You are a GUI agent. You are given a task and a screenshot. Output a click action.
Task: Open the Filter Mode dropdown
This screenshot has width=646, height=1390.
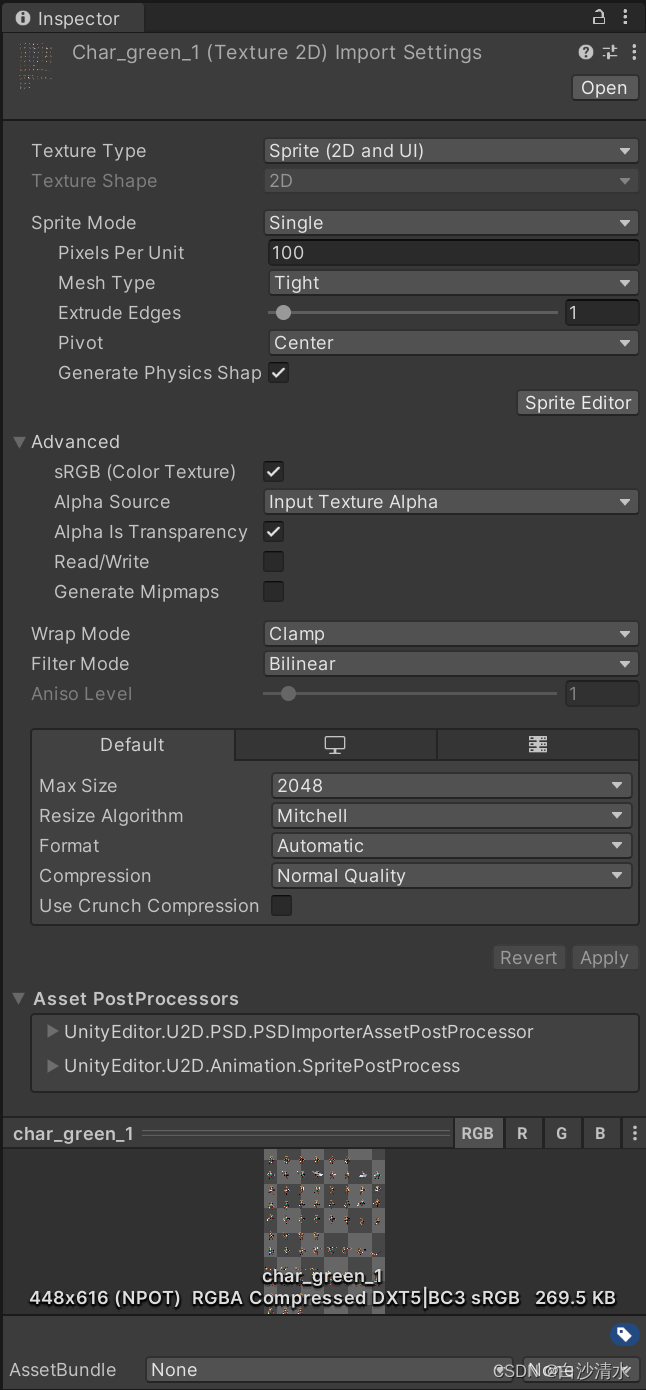tap(450, 664)
